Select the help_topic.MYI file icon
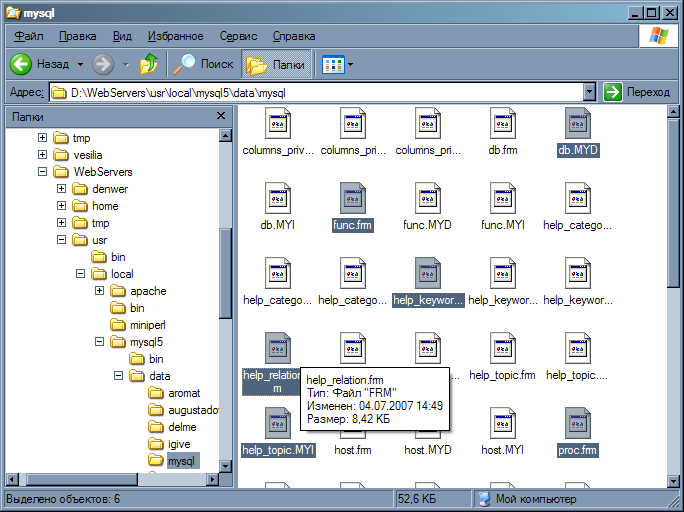The height and width of the screenshot is (512, 684). 277,423
